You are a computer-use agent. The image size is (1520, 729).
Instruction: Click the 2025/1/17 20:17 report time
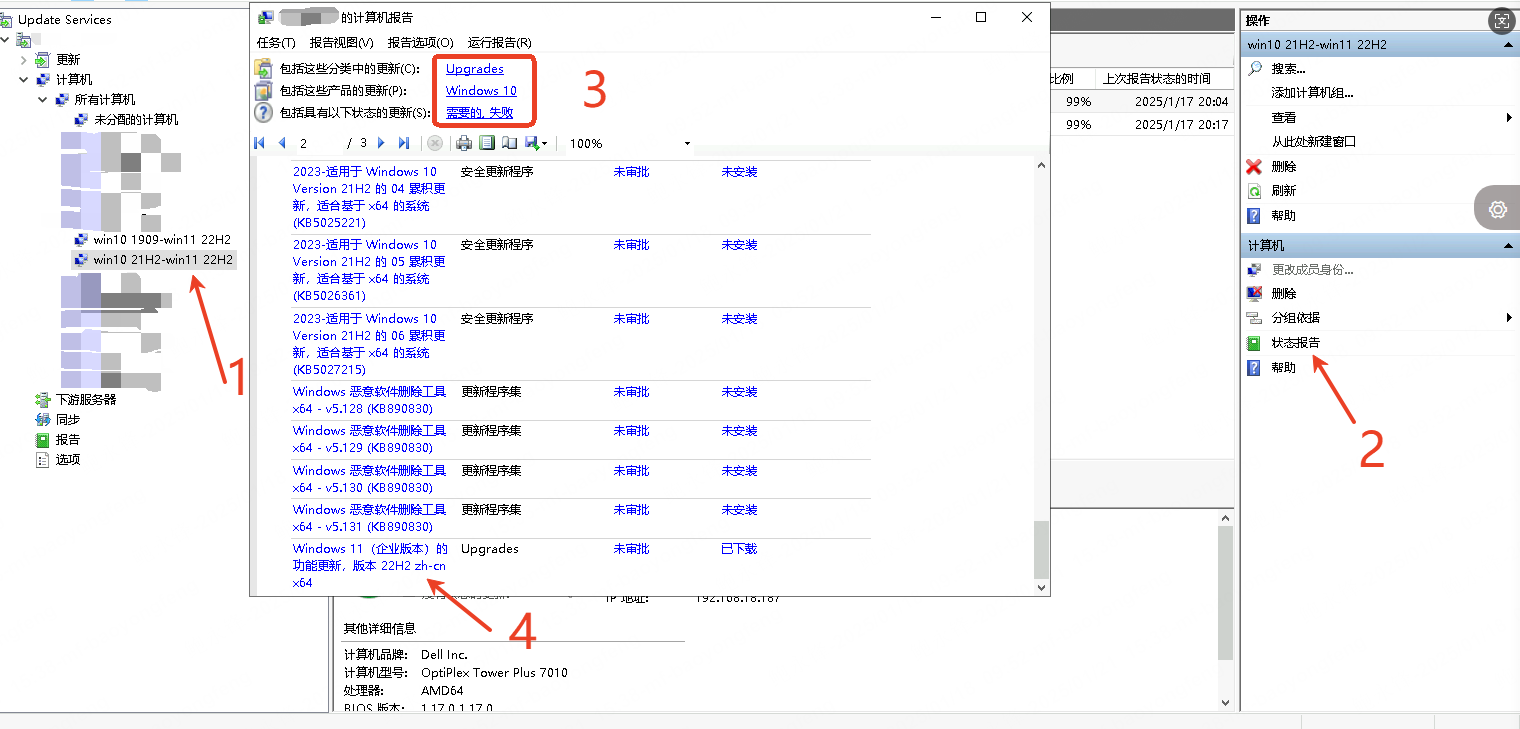(x=1181, y=125)
